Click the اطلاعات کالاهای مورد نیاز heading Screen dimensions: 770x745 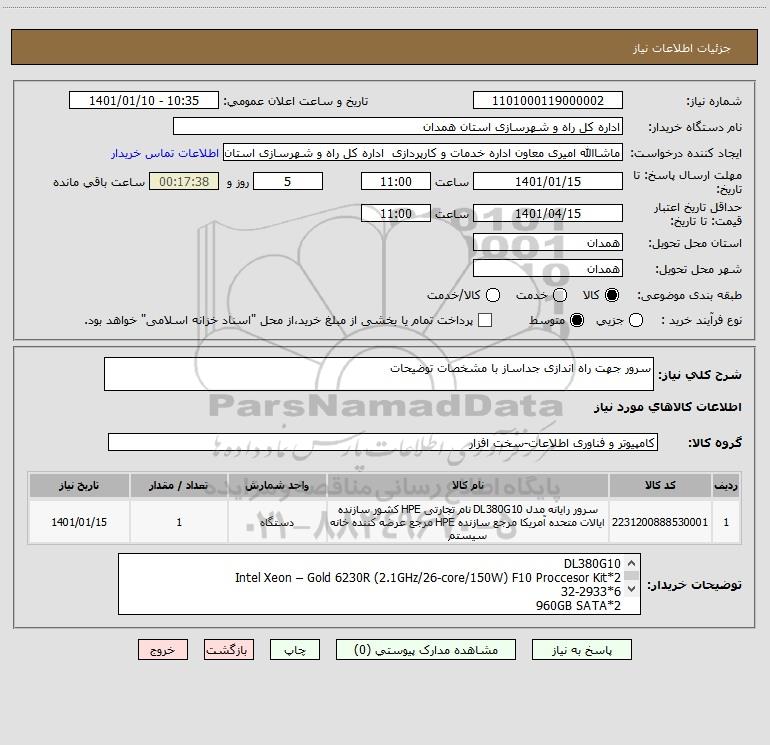(x=668, y=407)
